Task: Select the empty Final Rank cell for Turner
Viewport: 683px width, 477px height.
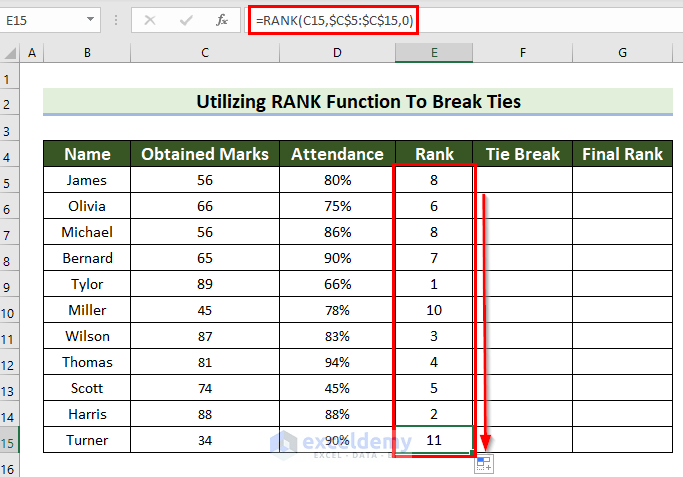Action: tap(622, 440)
